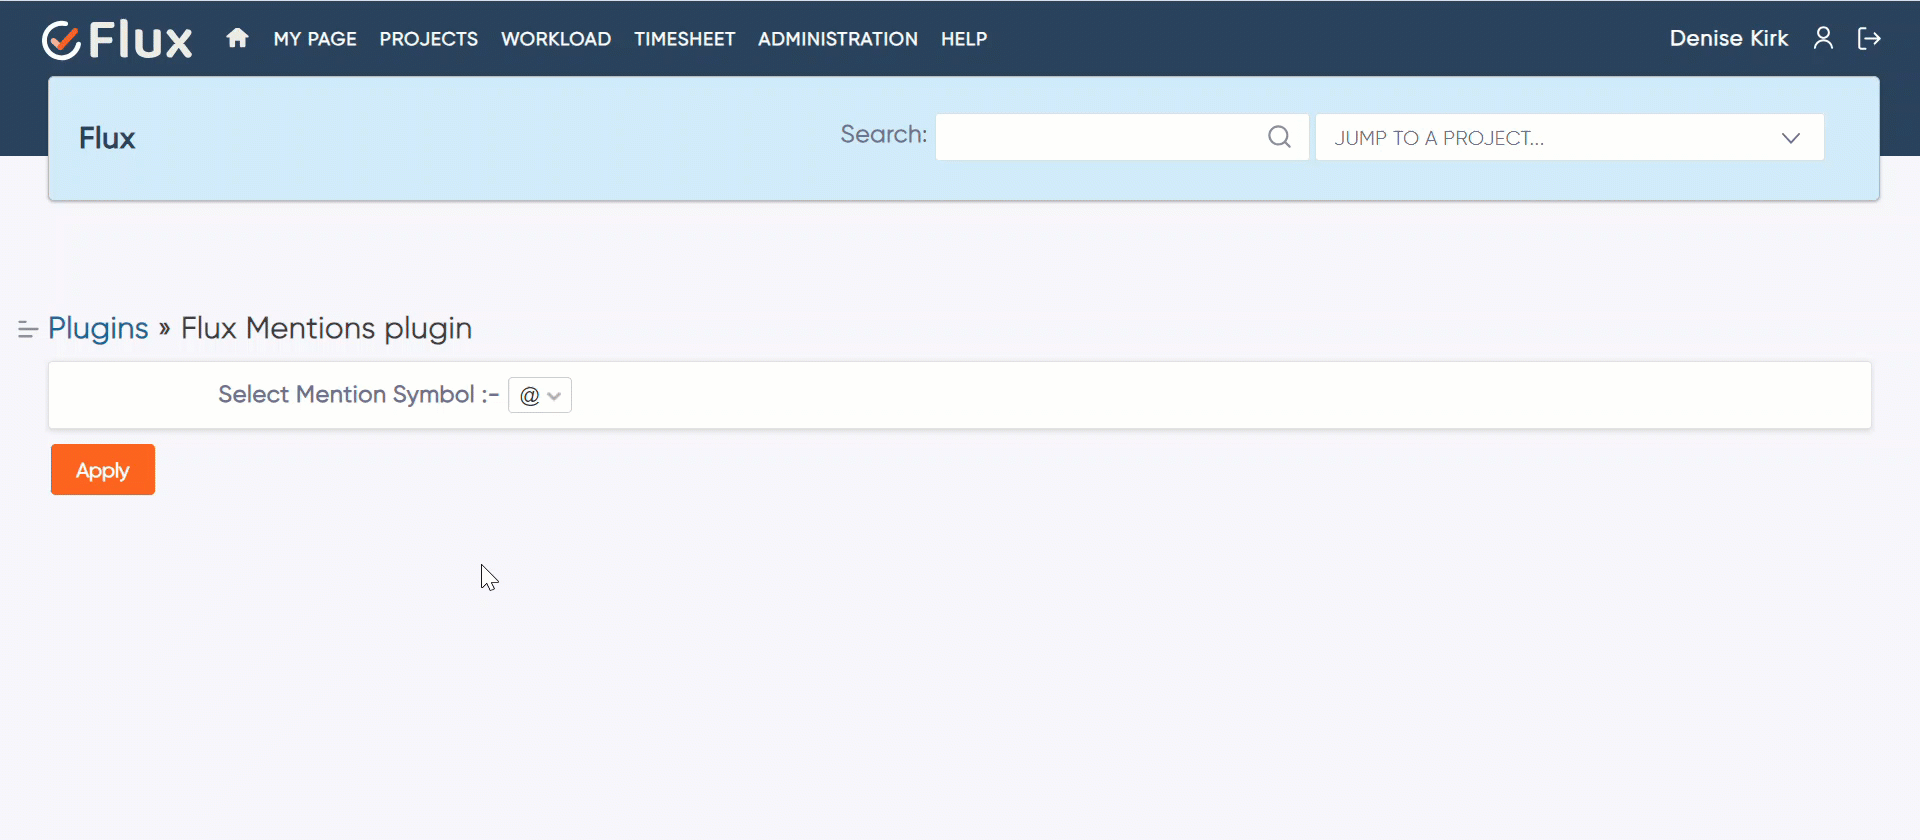Image resolution: width=1920 pixels, height=840 pixels.
Task: Click the Denise Kirk username link
Action: 1728,38
